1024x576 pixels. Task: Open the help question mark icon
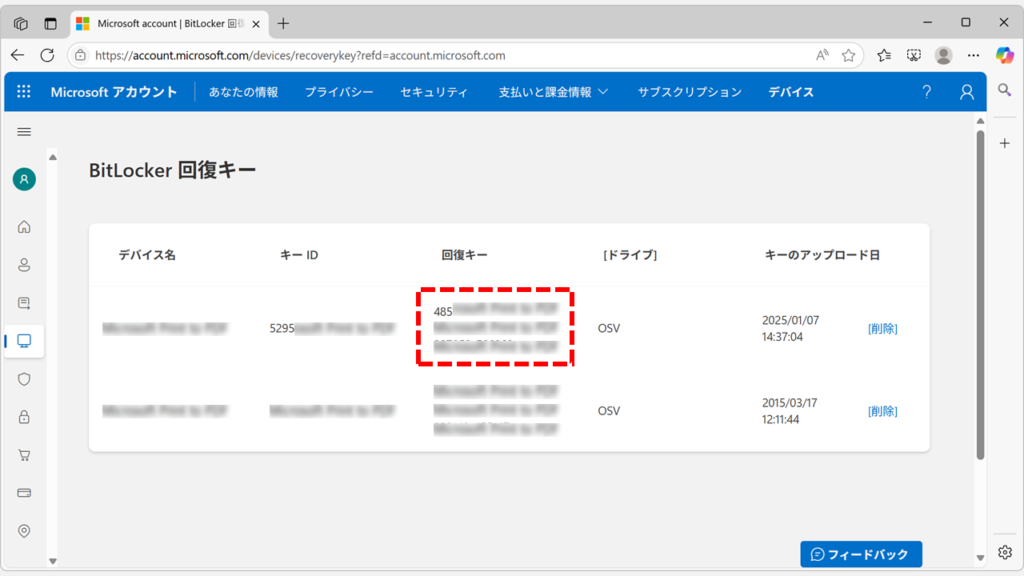(x=927, y=92)
